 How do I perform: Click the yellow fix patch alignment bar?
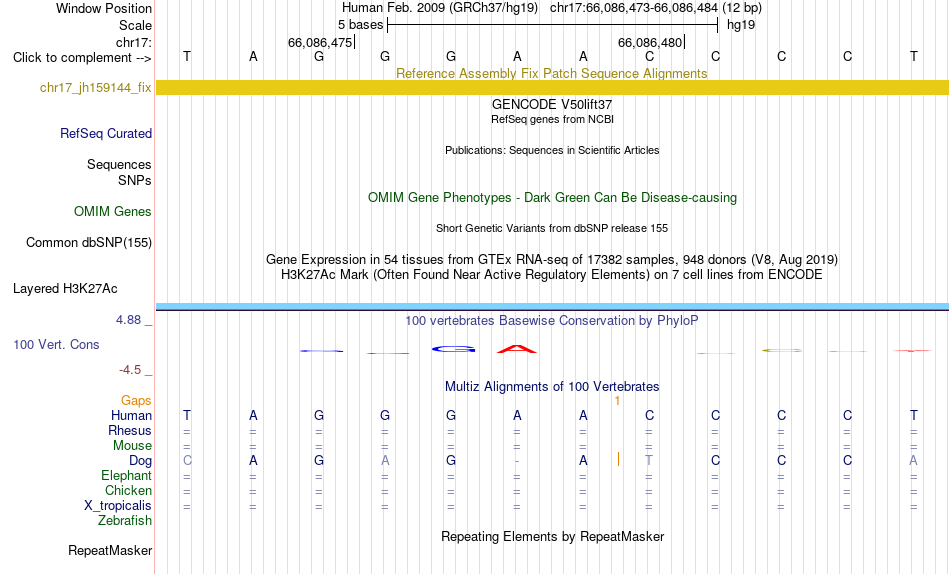[x=552, y=87]
